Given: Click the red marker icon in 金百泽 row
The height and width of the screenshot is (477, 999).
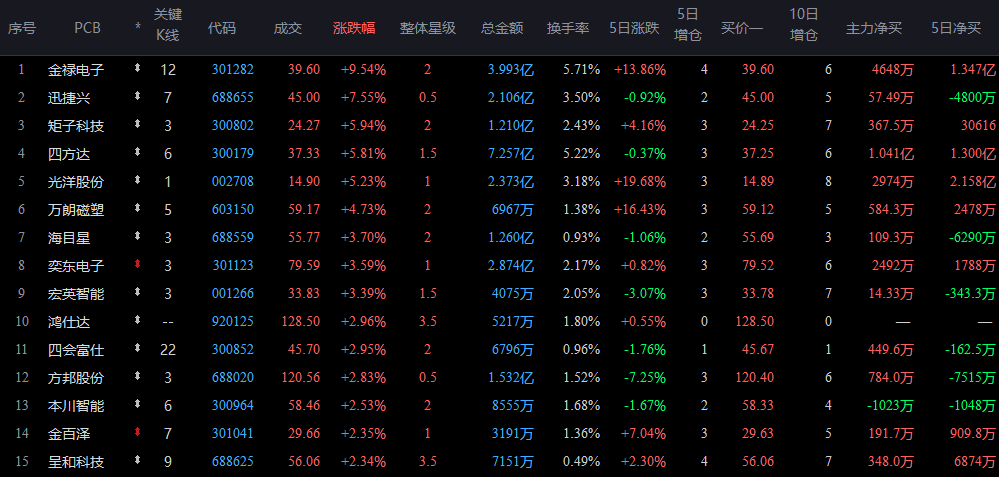Looking at the screenshot, I should [137, 432].
